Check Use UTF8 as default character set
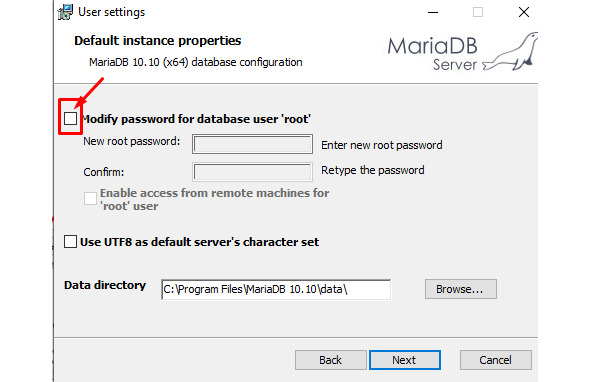 70,241
